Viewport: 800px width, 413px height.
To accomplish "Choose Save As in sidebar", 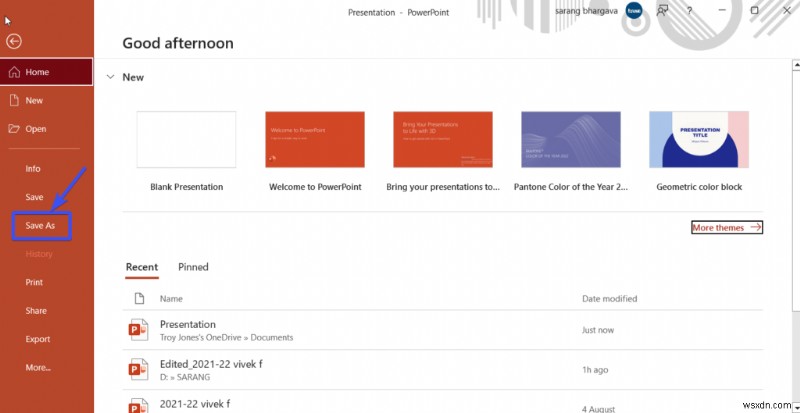I will coord(40,225).
